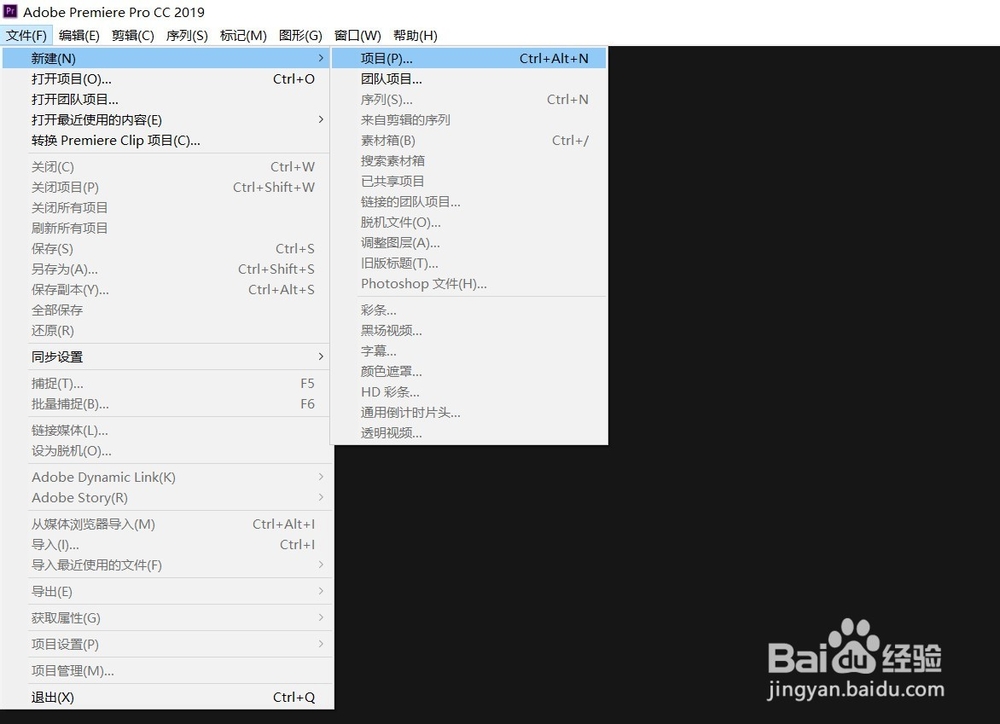Click 保存副本(Y)... entry
1000x724 pixels.
coord(166,290)
